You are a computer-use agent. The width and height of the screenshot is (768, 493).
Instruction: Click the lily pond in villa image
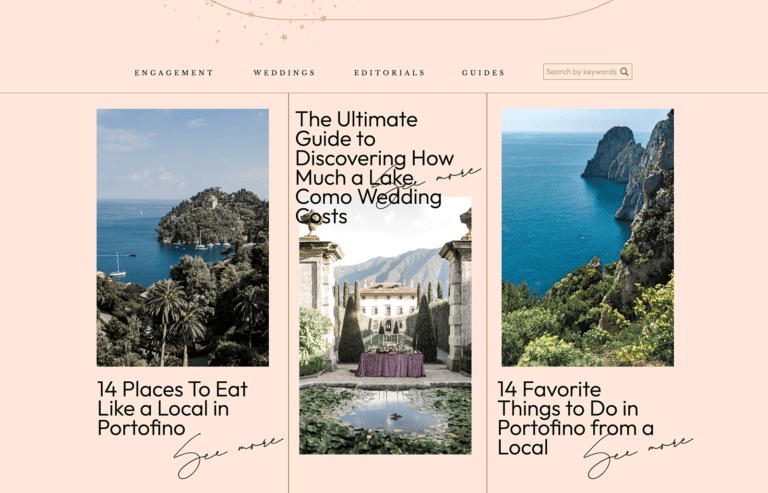click(385, 419)
